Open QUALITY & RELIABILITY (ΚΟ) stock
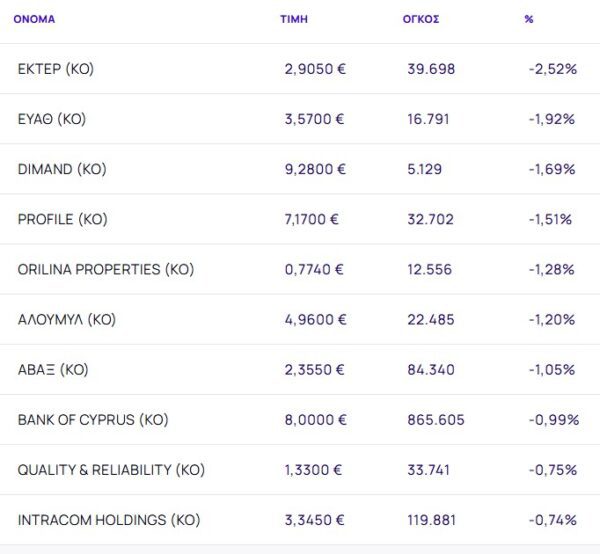Viewport: 600px width, 554px height. click(111, 470)
